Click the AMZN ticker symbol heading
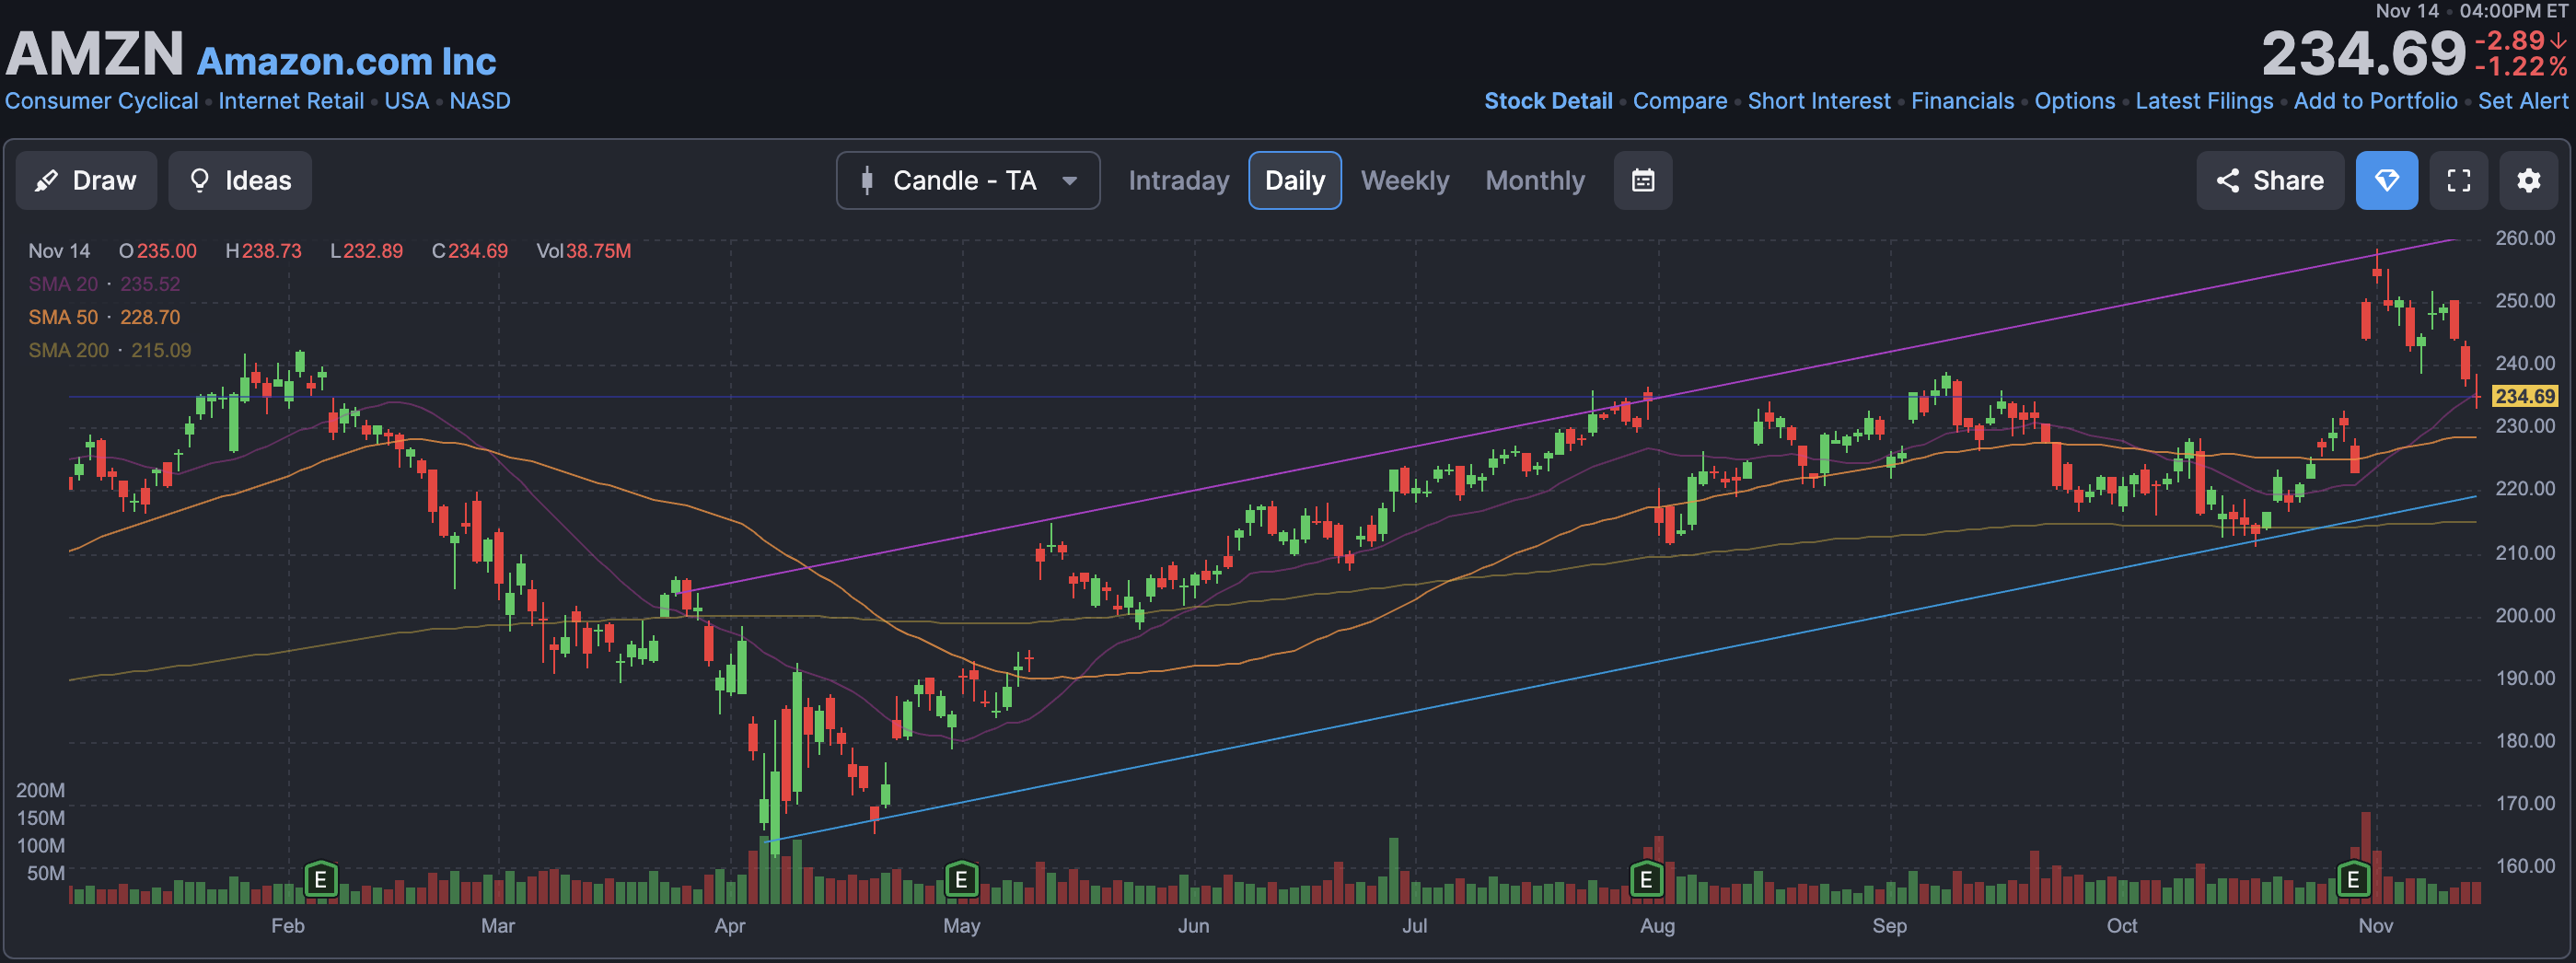The width and height of the screenshot is (2576, 963). 95,54
